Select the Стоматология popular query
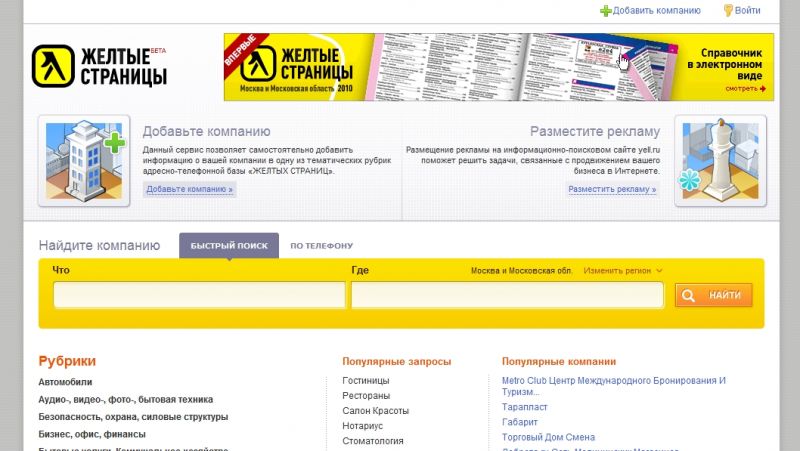800x451 pixels. coord(372,441)
